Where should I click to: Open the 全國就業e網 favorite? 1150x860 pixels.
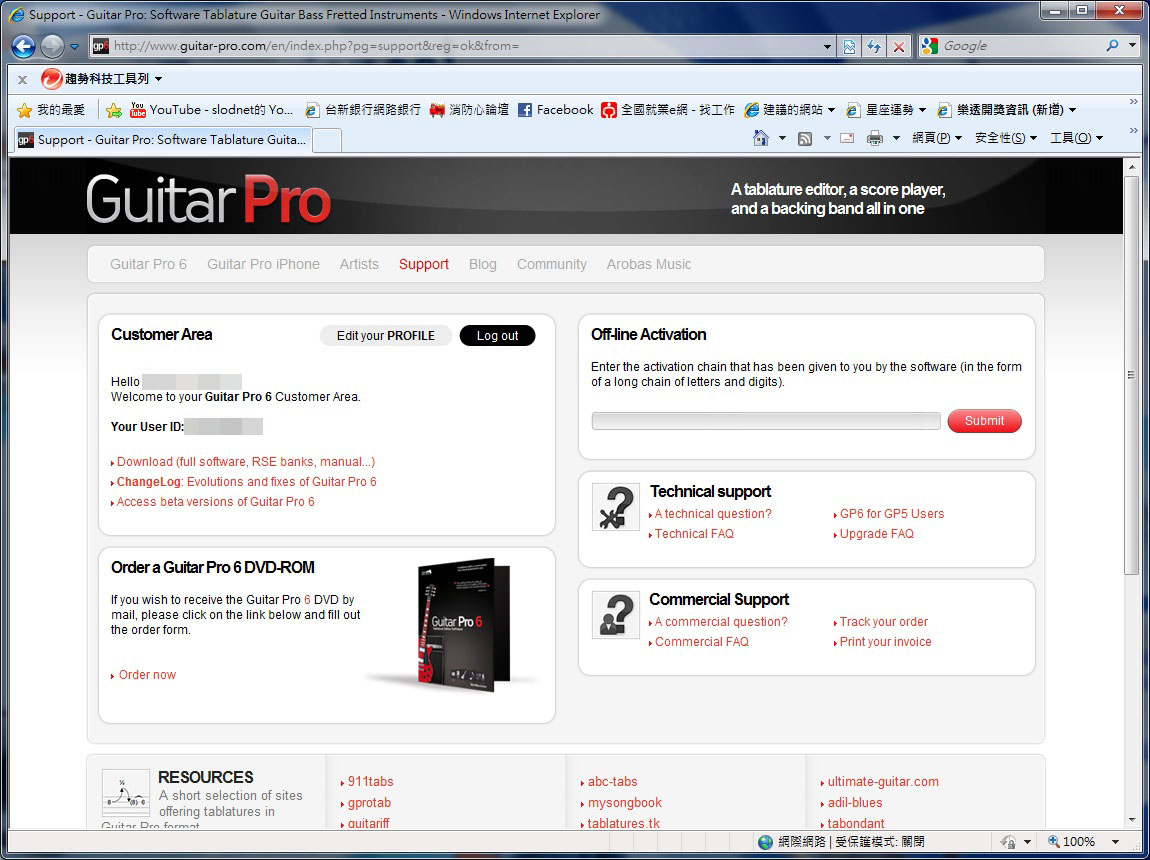667,110
